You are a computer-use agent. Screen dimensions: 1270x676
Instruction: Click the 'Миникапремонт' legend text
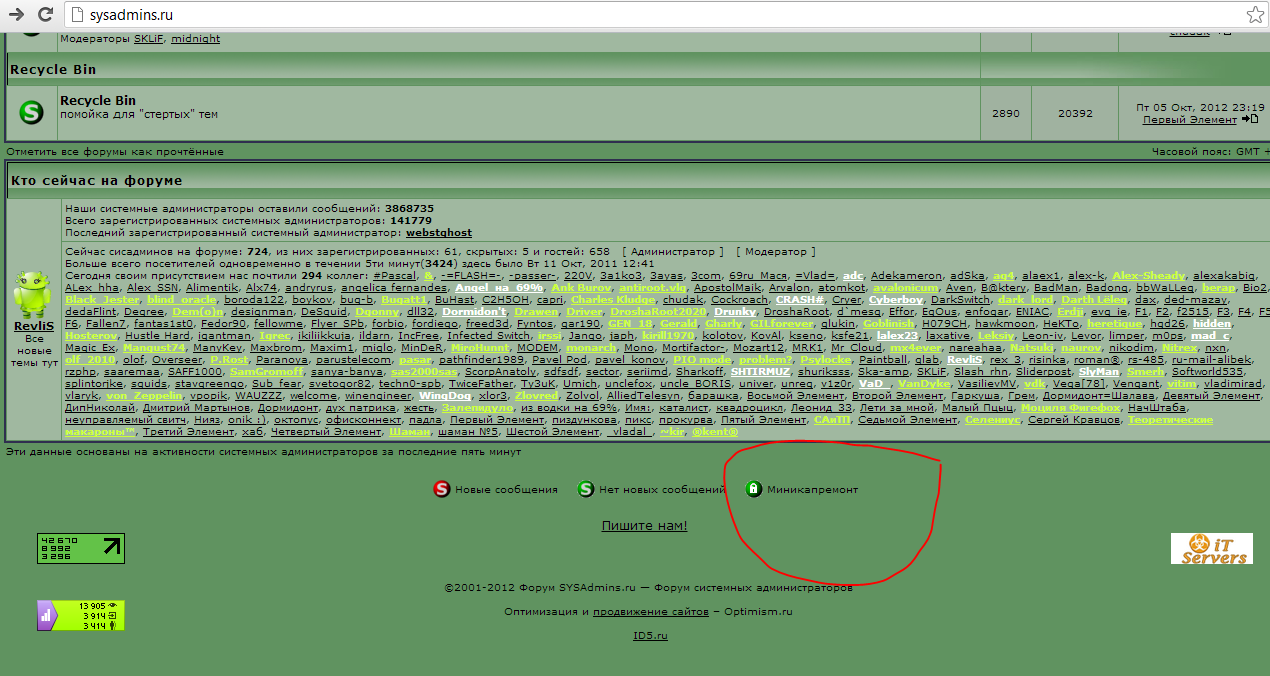pos(813,490)
